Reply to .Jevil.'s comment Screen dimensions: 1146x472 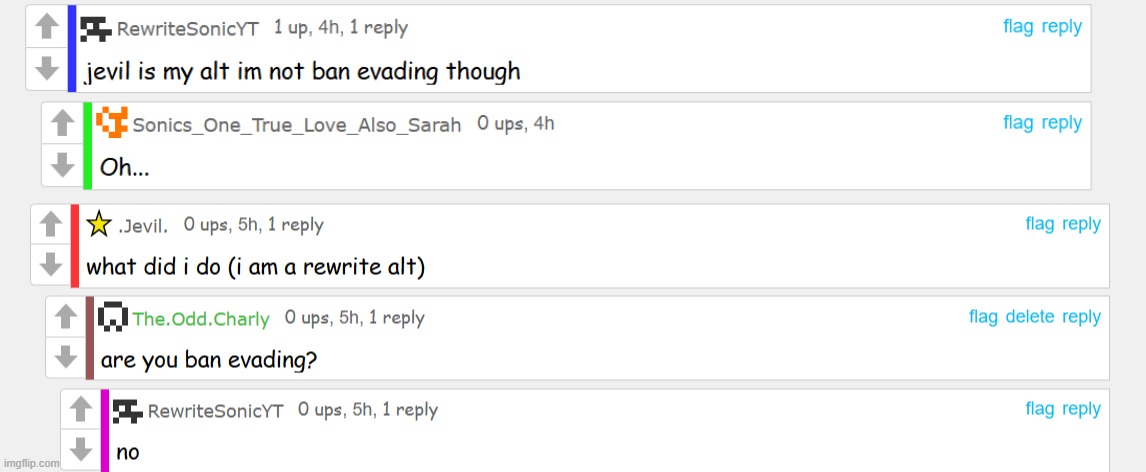[1081, 224]
